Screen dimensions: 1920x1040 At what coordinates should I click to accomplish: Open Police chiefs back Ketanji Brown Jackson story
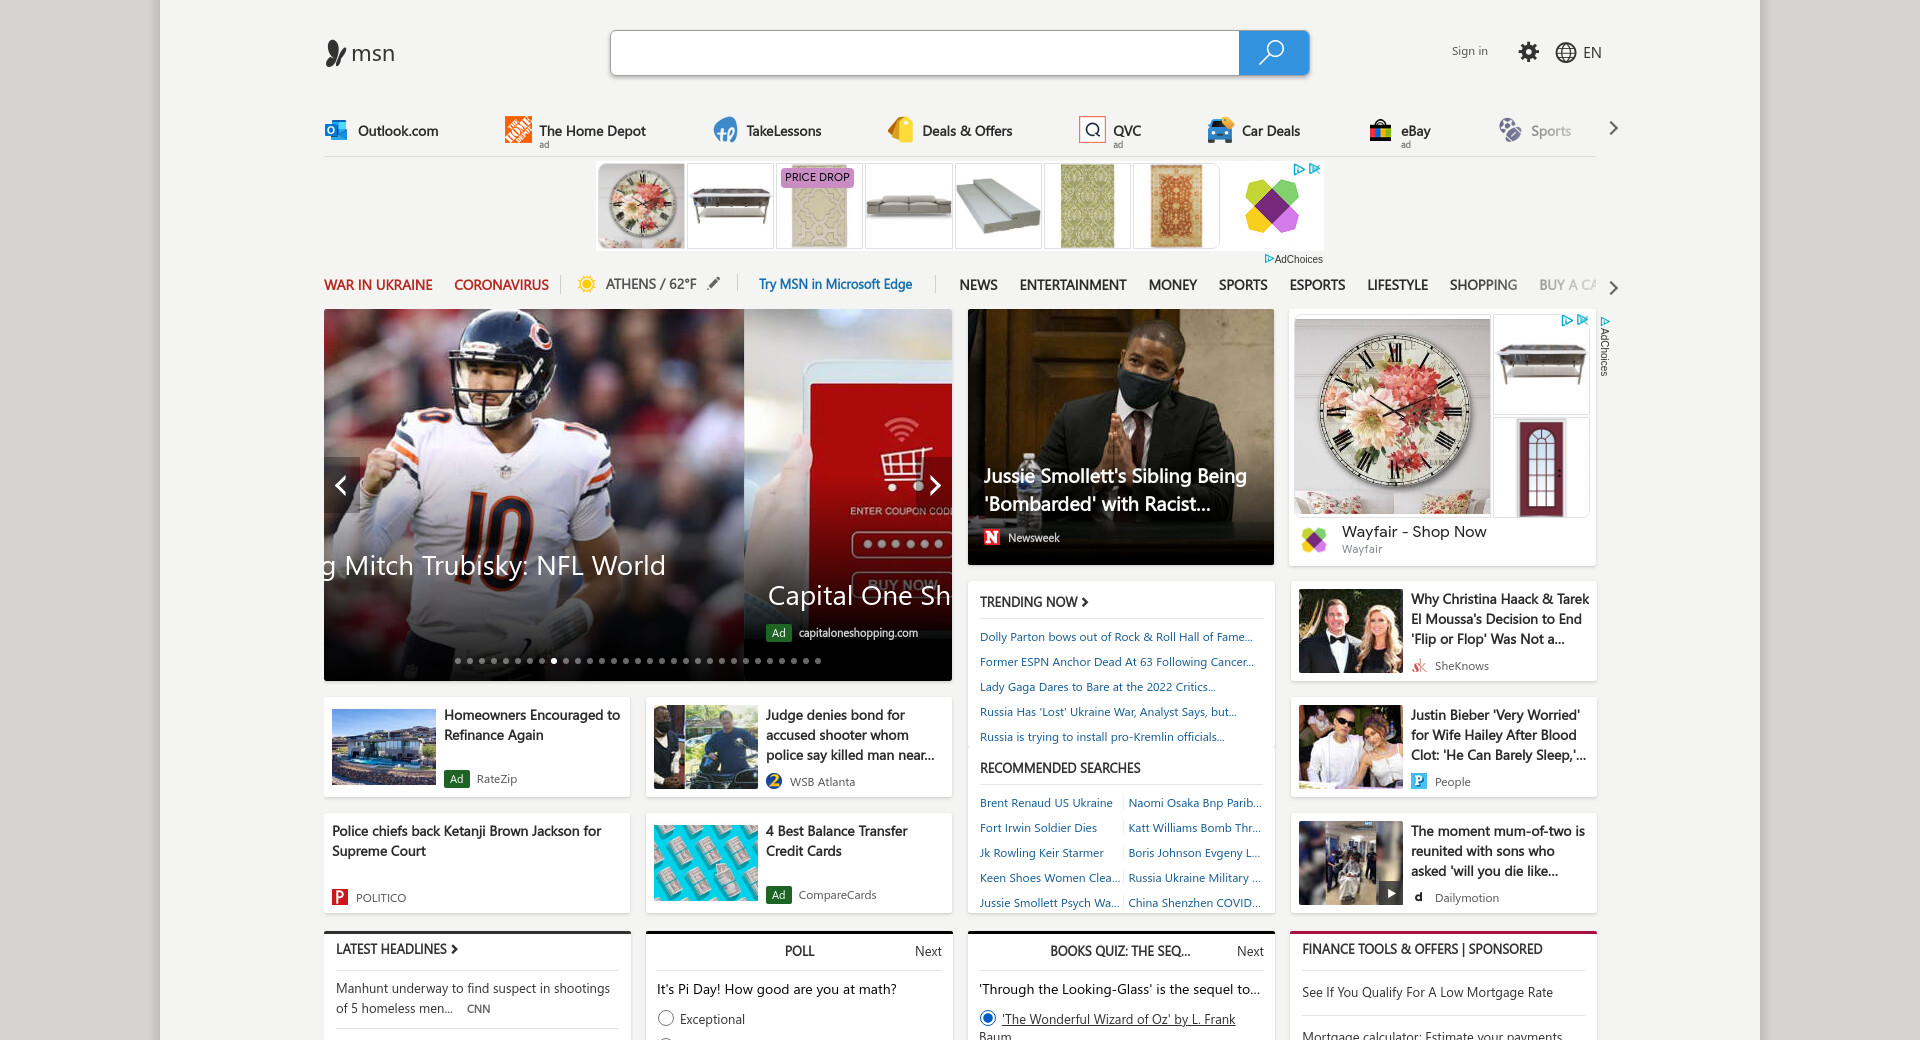[x=467, y=841]
